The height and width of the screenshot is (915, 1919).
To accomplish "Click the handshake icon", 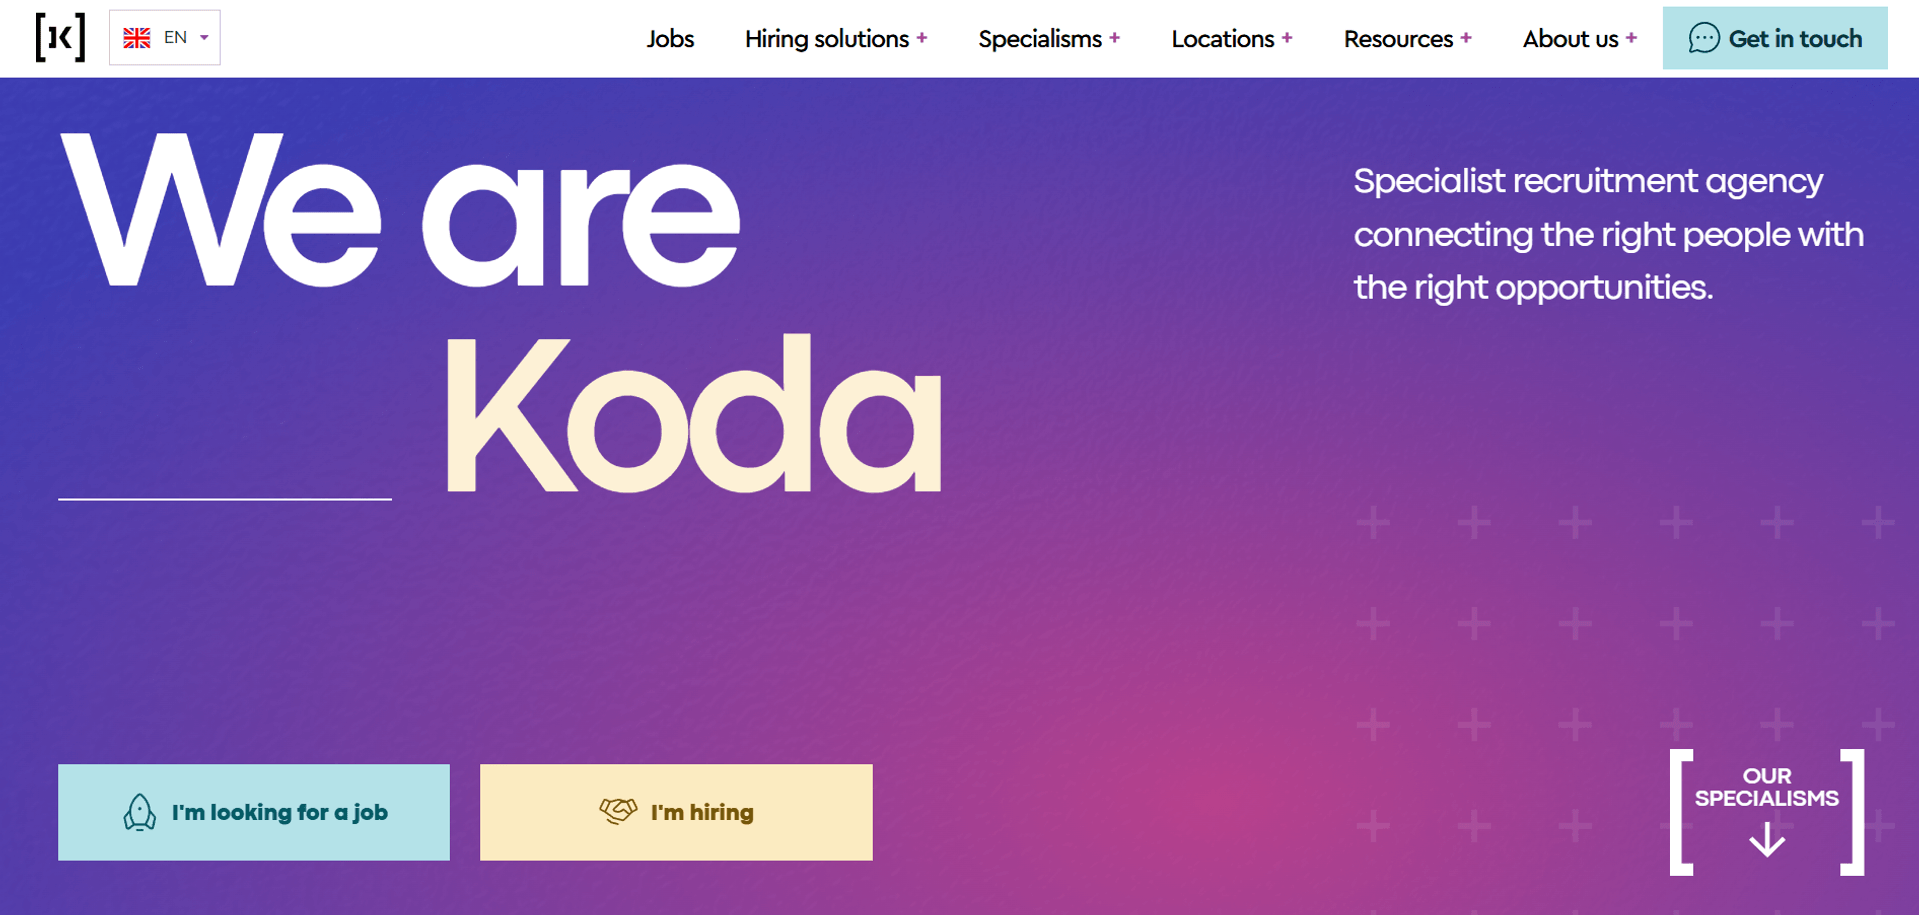I will [x=618, y=810].
